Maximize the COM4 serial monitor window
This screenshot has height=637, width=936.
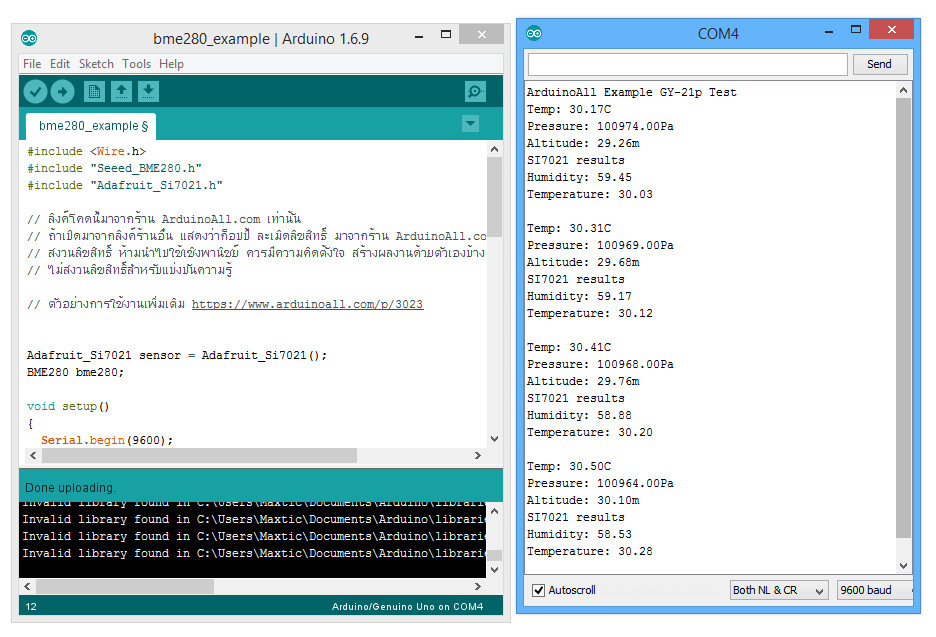click(x=855, y=29)
